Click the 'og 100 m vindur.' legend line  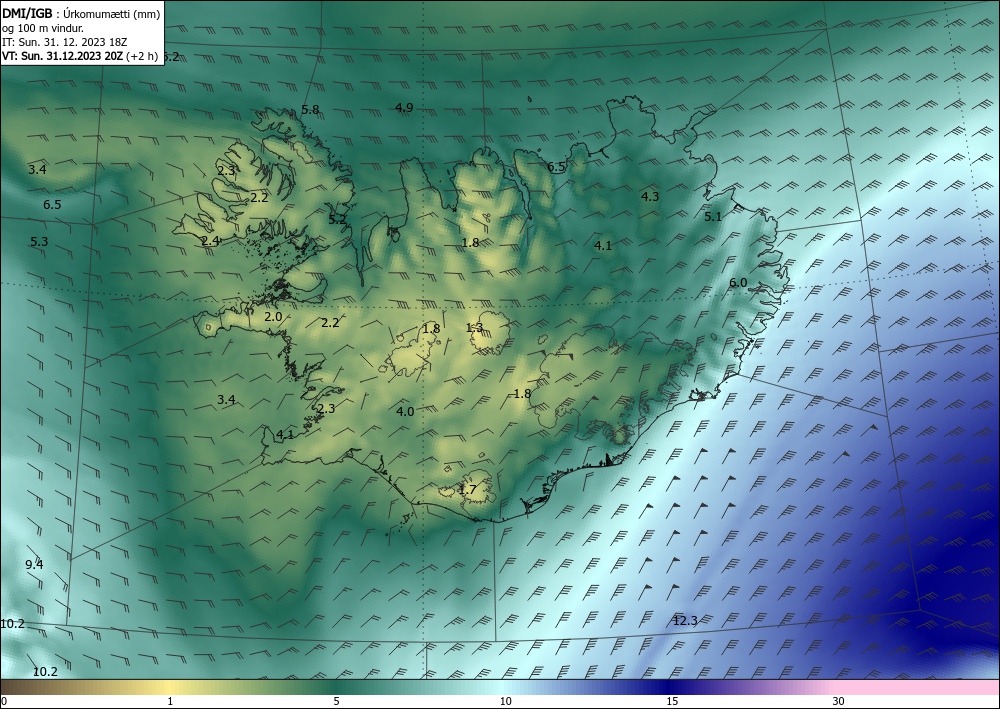43,28
